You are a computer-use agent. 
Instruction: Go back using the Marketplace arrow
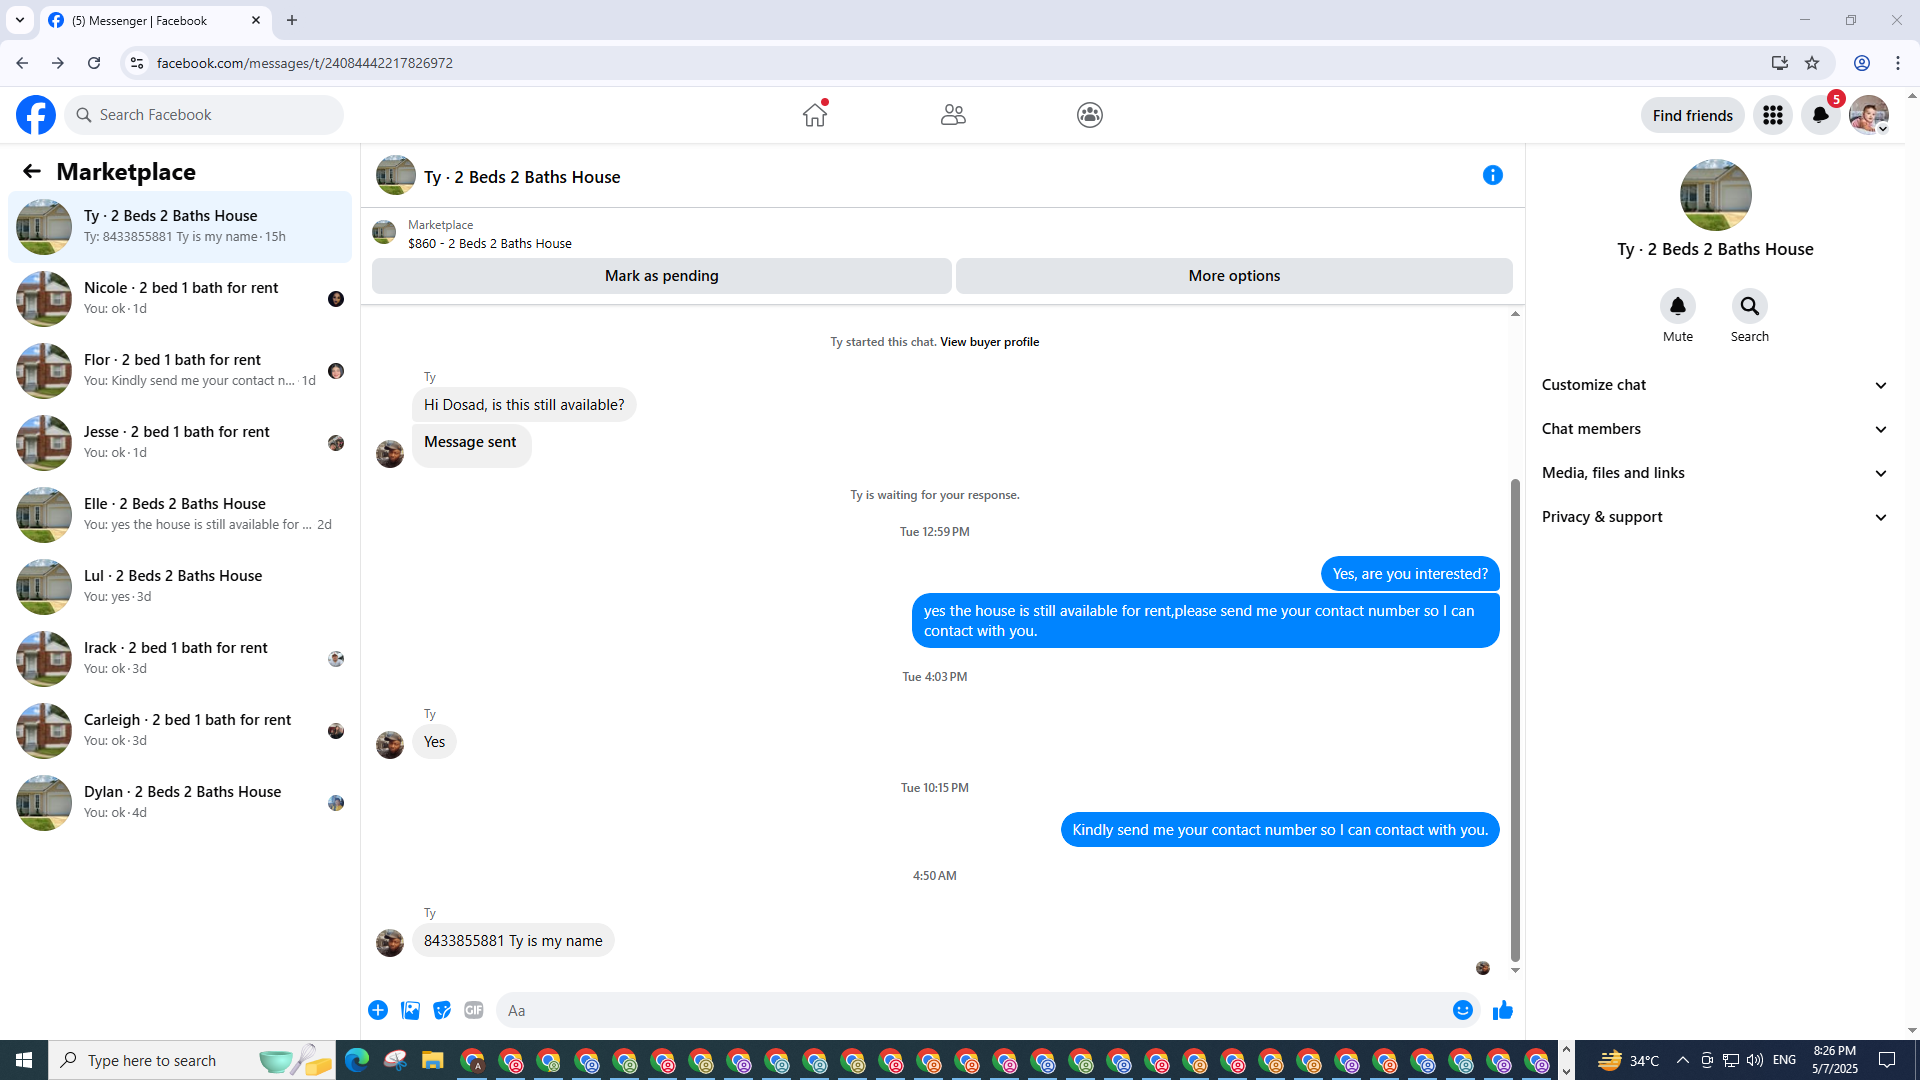coord(32,172)
